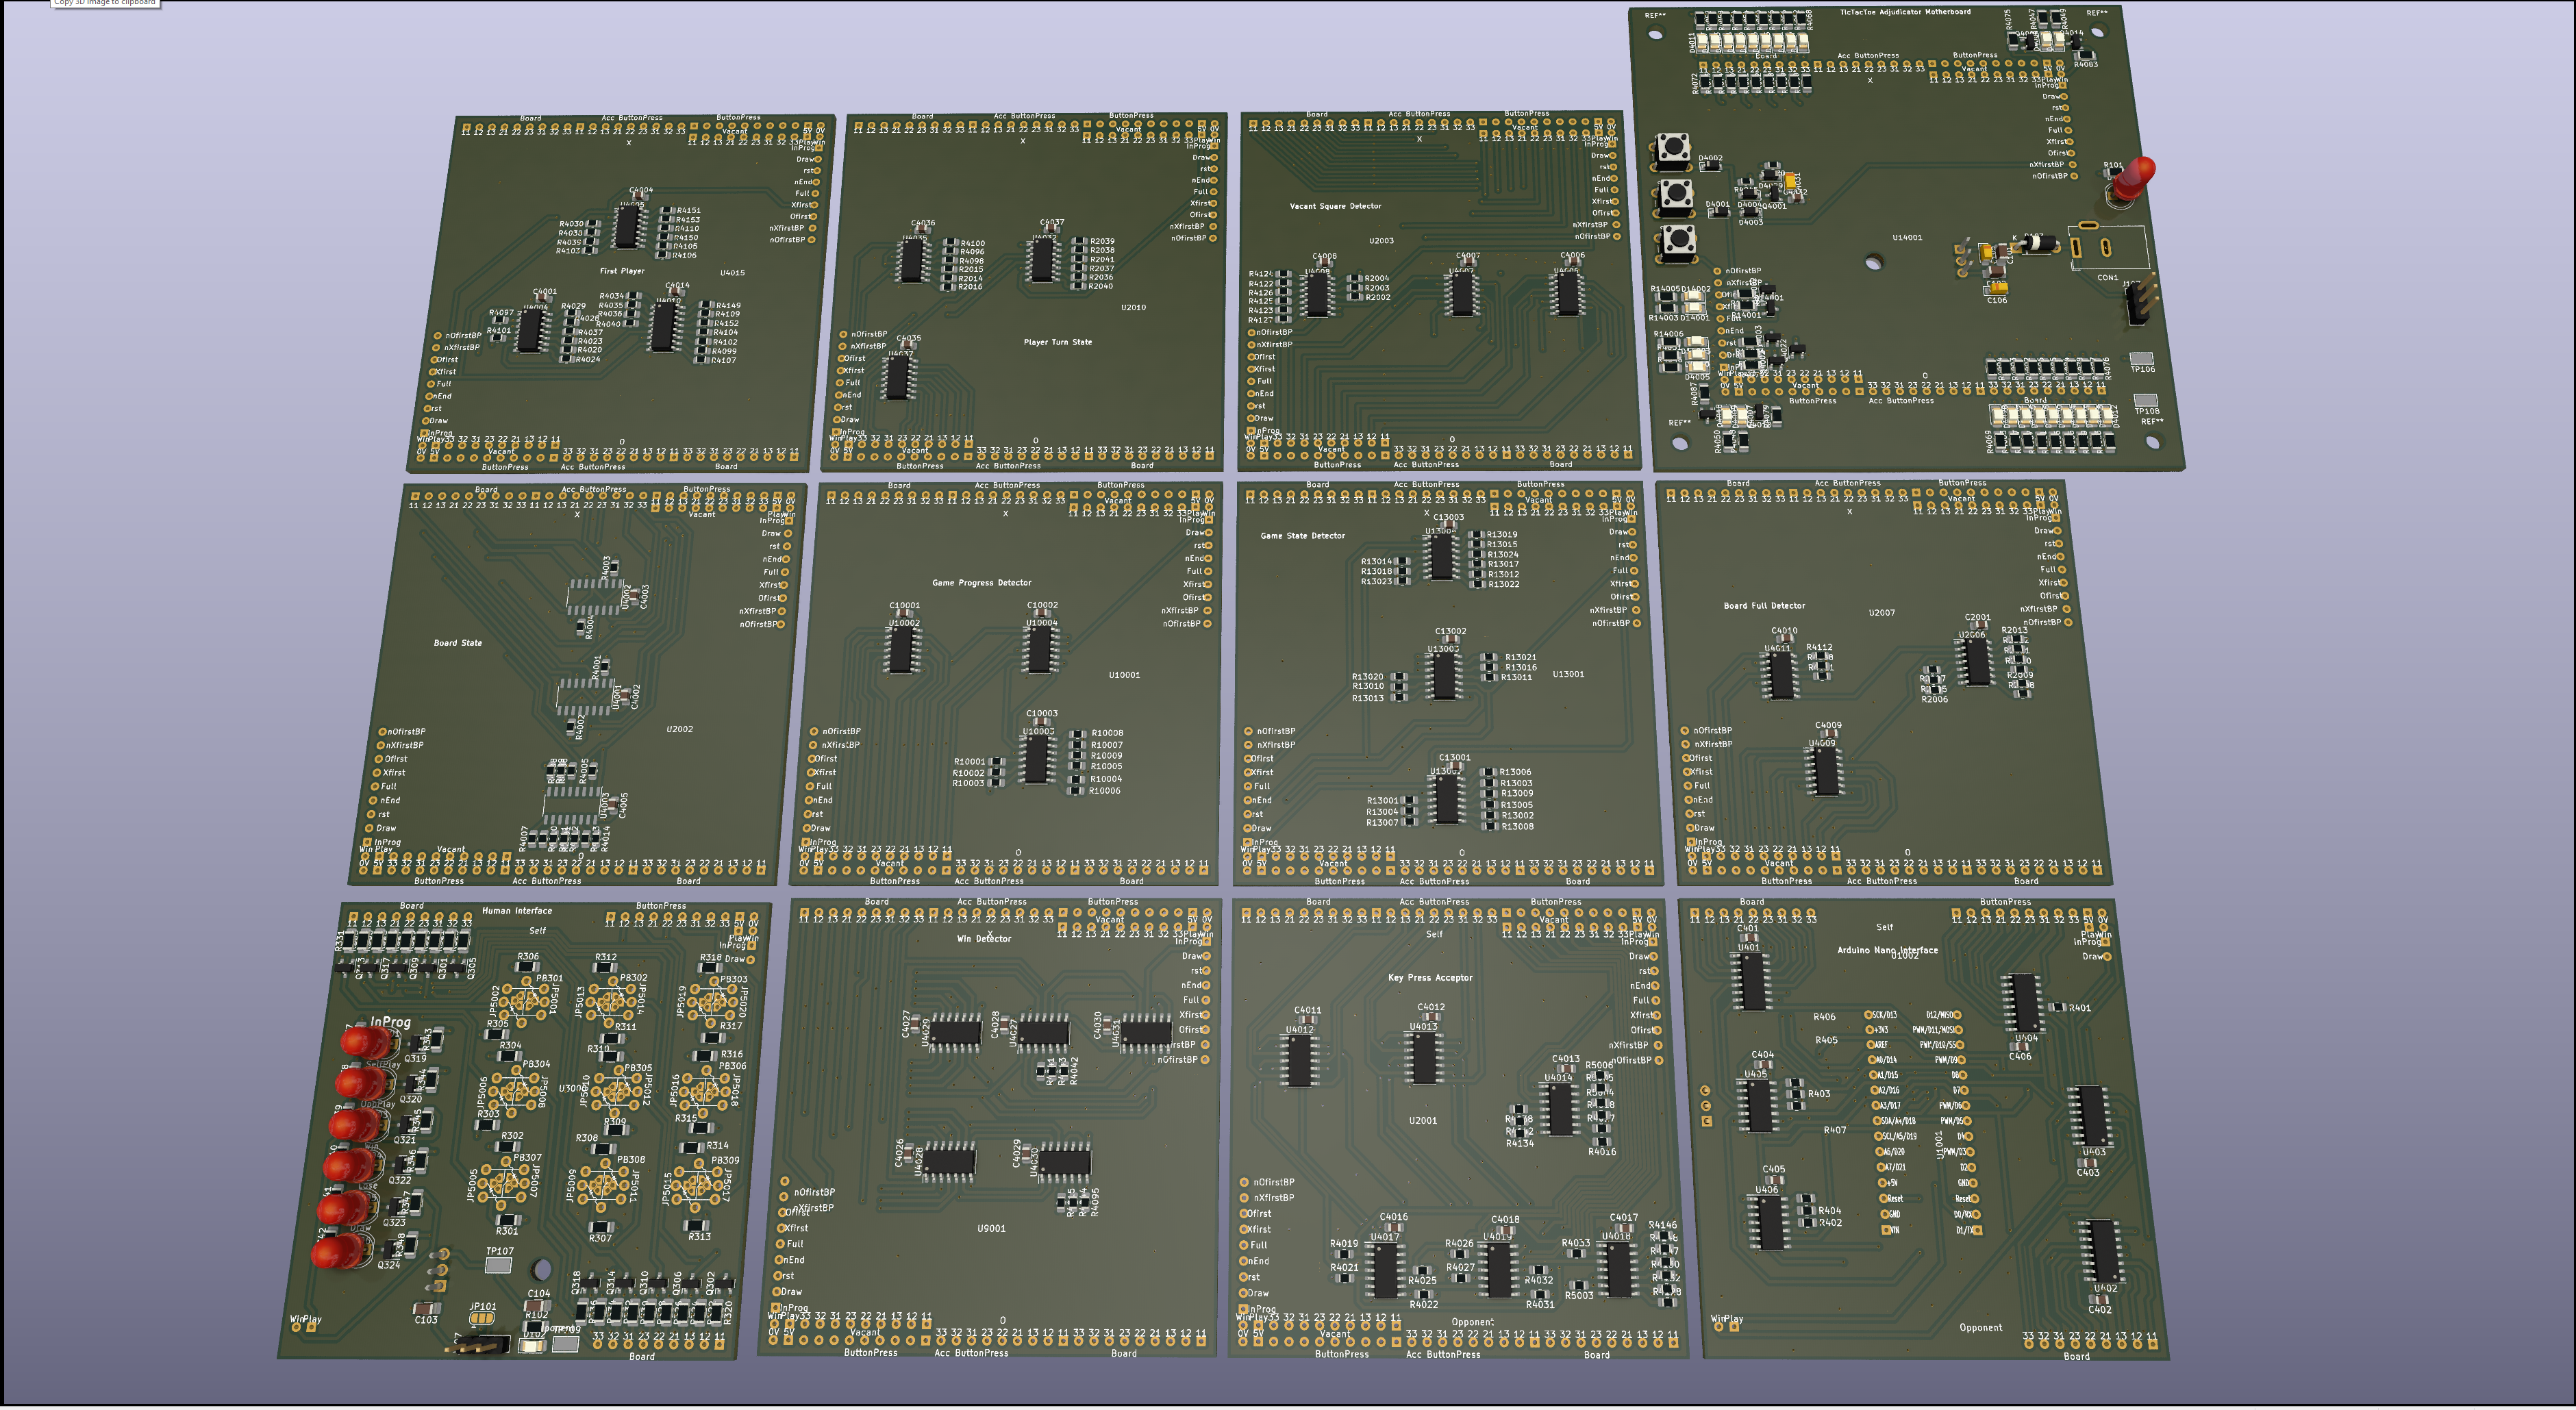Click the R407 resistor label
Screen dimensions: 2576x1410
tap(1834, 1130)
